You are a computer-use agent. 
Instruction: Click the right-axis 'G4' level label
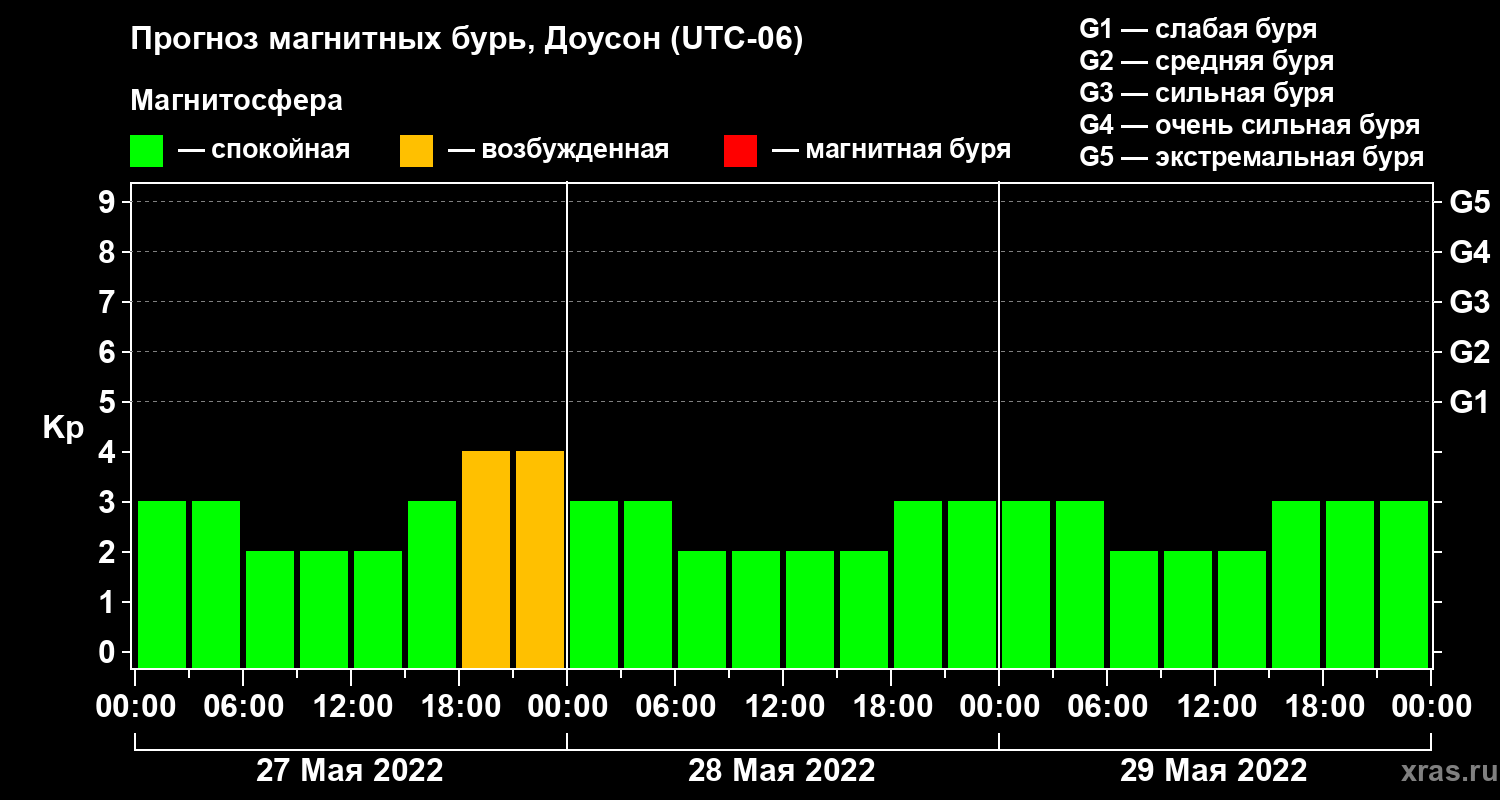(1469, 252)
